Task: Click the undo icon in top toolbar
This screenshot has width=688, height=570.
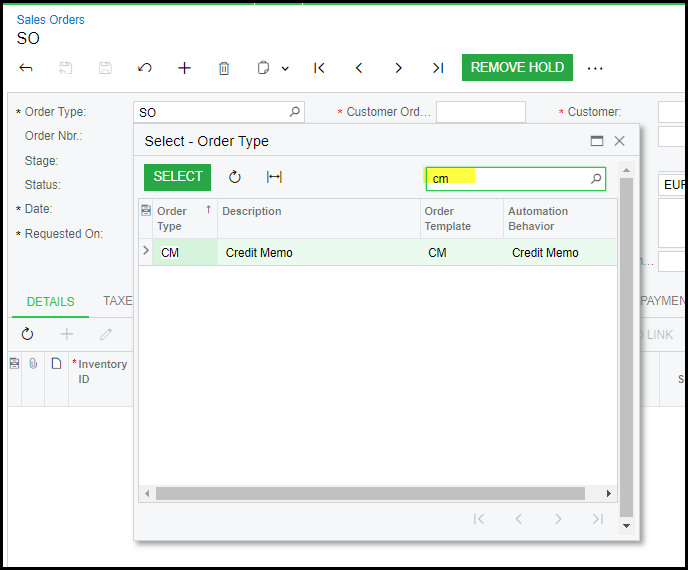Action: tap(145, 68)
